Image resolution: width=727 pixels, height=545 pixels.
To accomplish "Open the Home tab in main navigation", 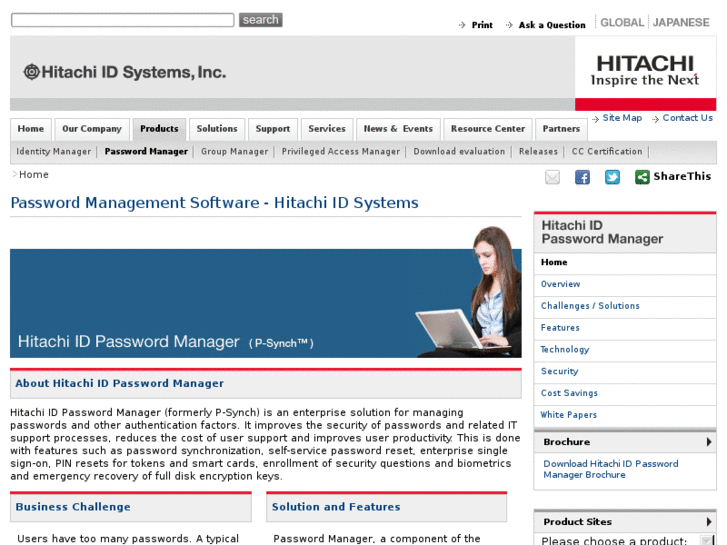I will (x=31, y=129).
